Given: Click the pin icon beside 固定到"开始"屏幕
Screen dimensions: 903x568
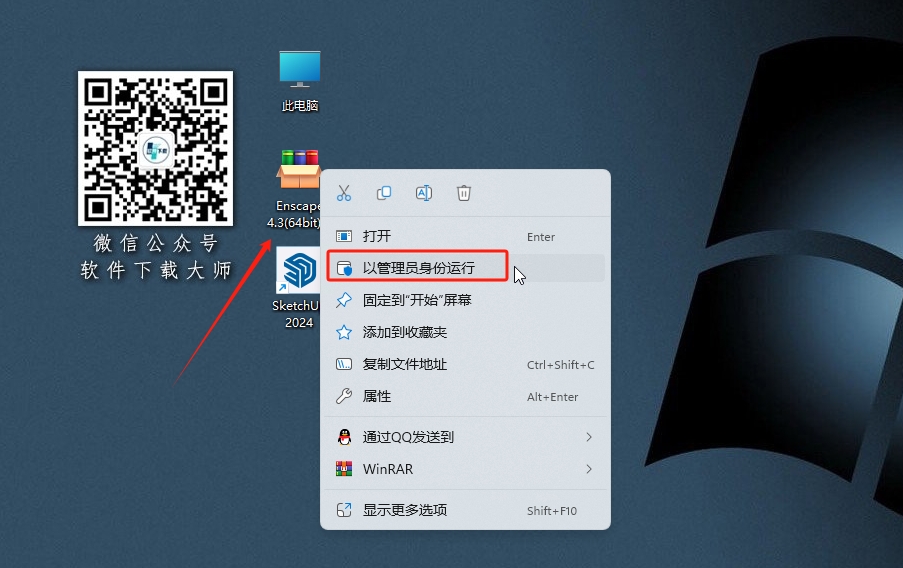Looking at the screenshot, I should tap(344, 300).
